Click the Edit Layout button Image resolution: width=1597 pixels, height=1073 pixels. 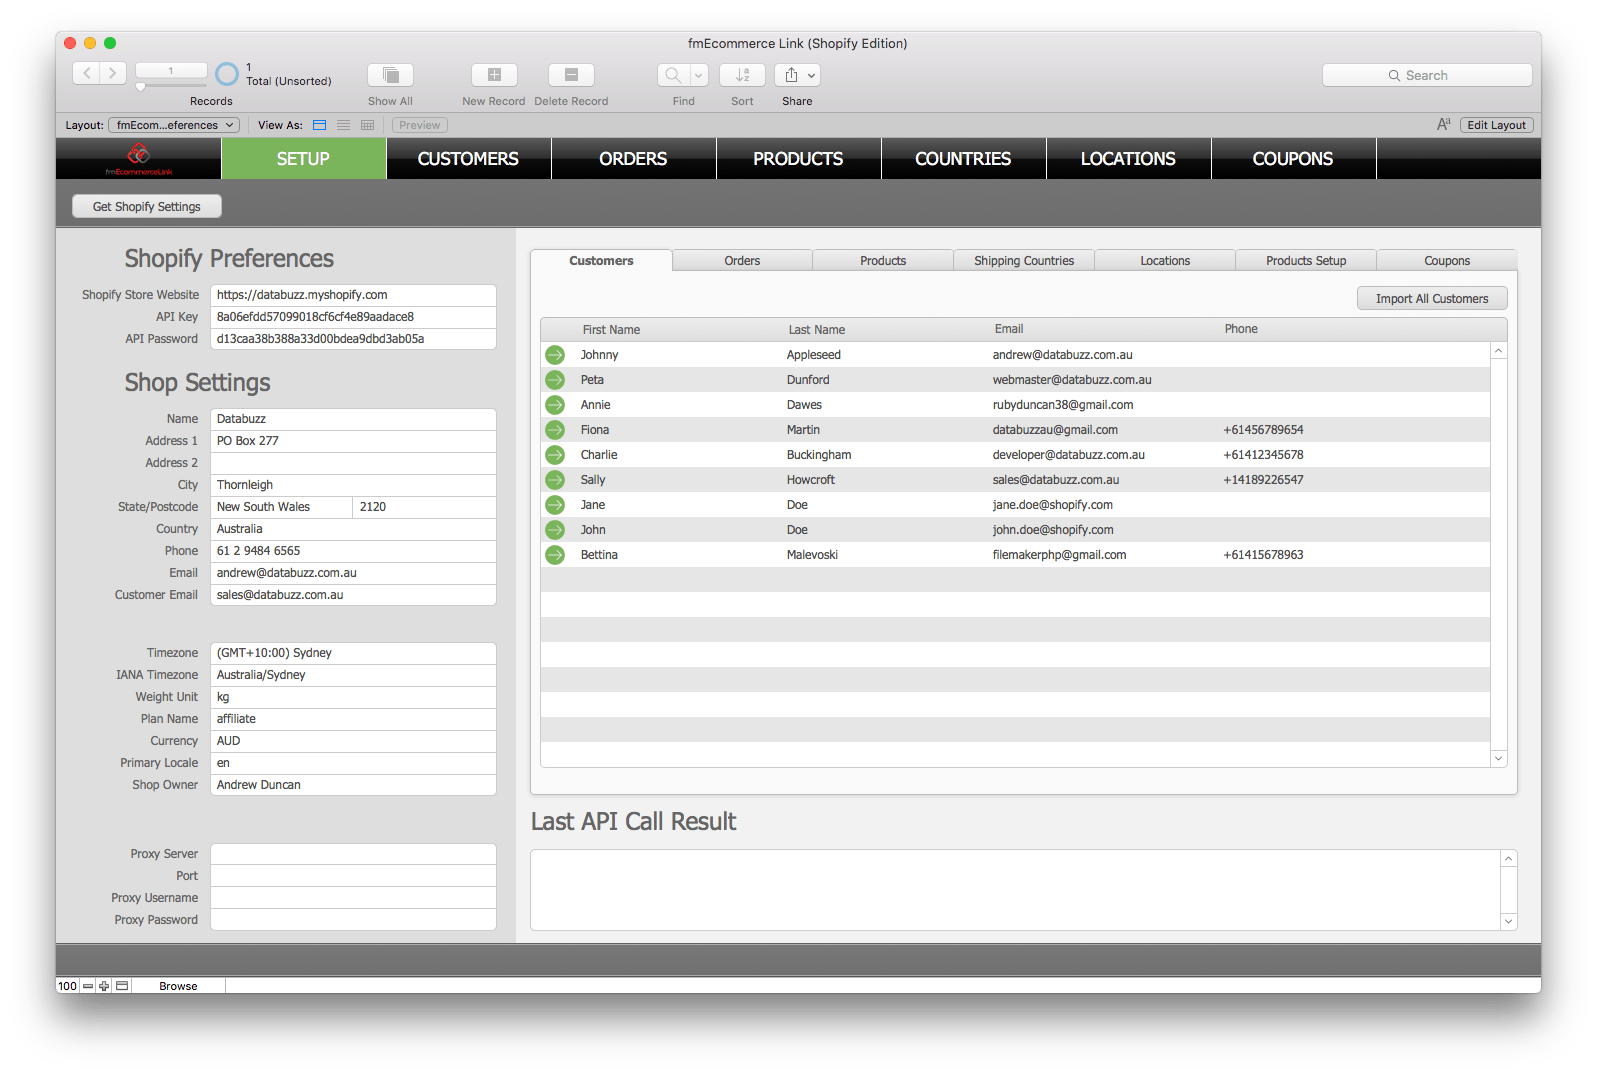click(1496, 125)
